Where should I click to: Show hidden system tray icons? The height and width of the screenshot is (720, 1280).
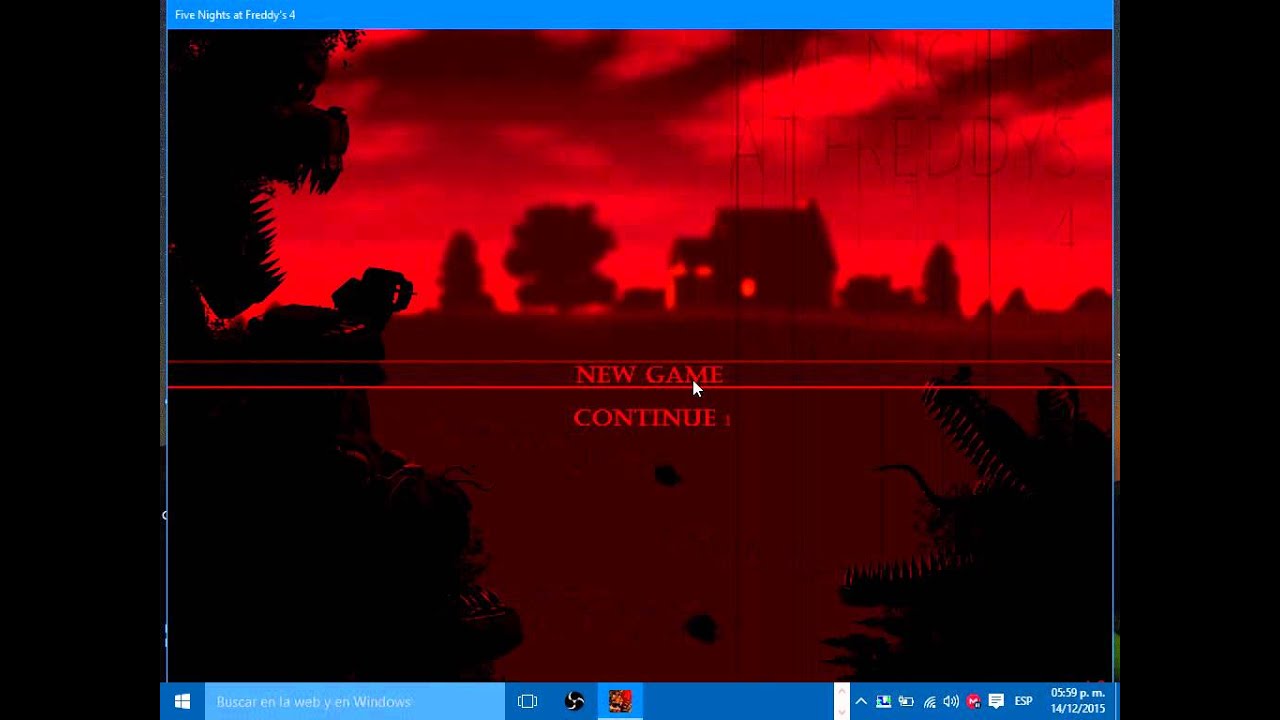point(861,702)
